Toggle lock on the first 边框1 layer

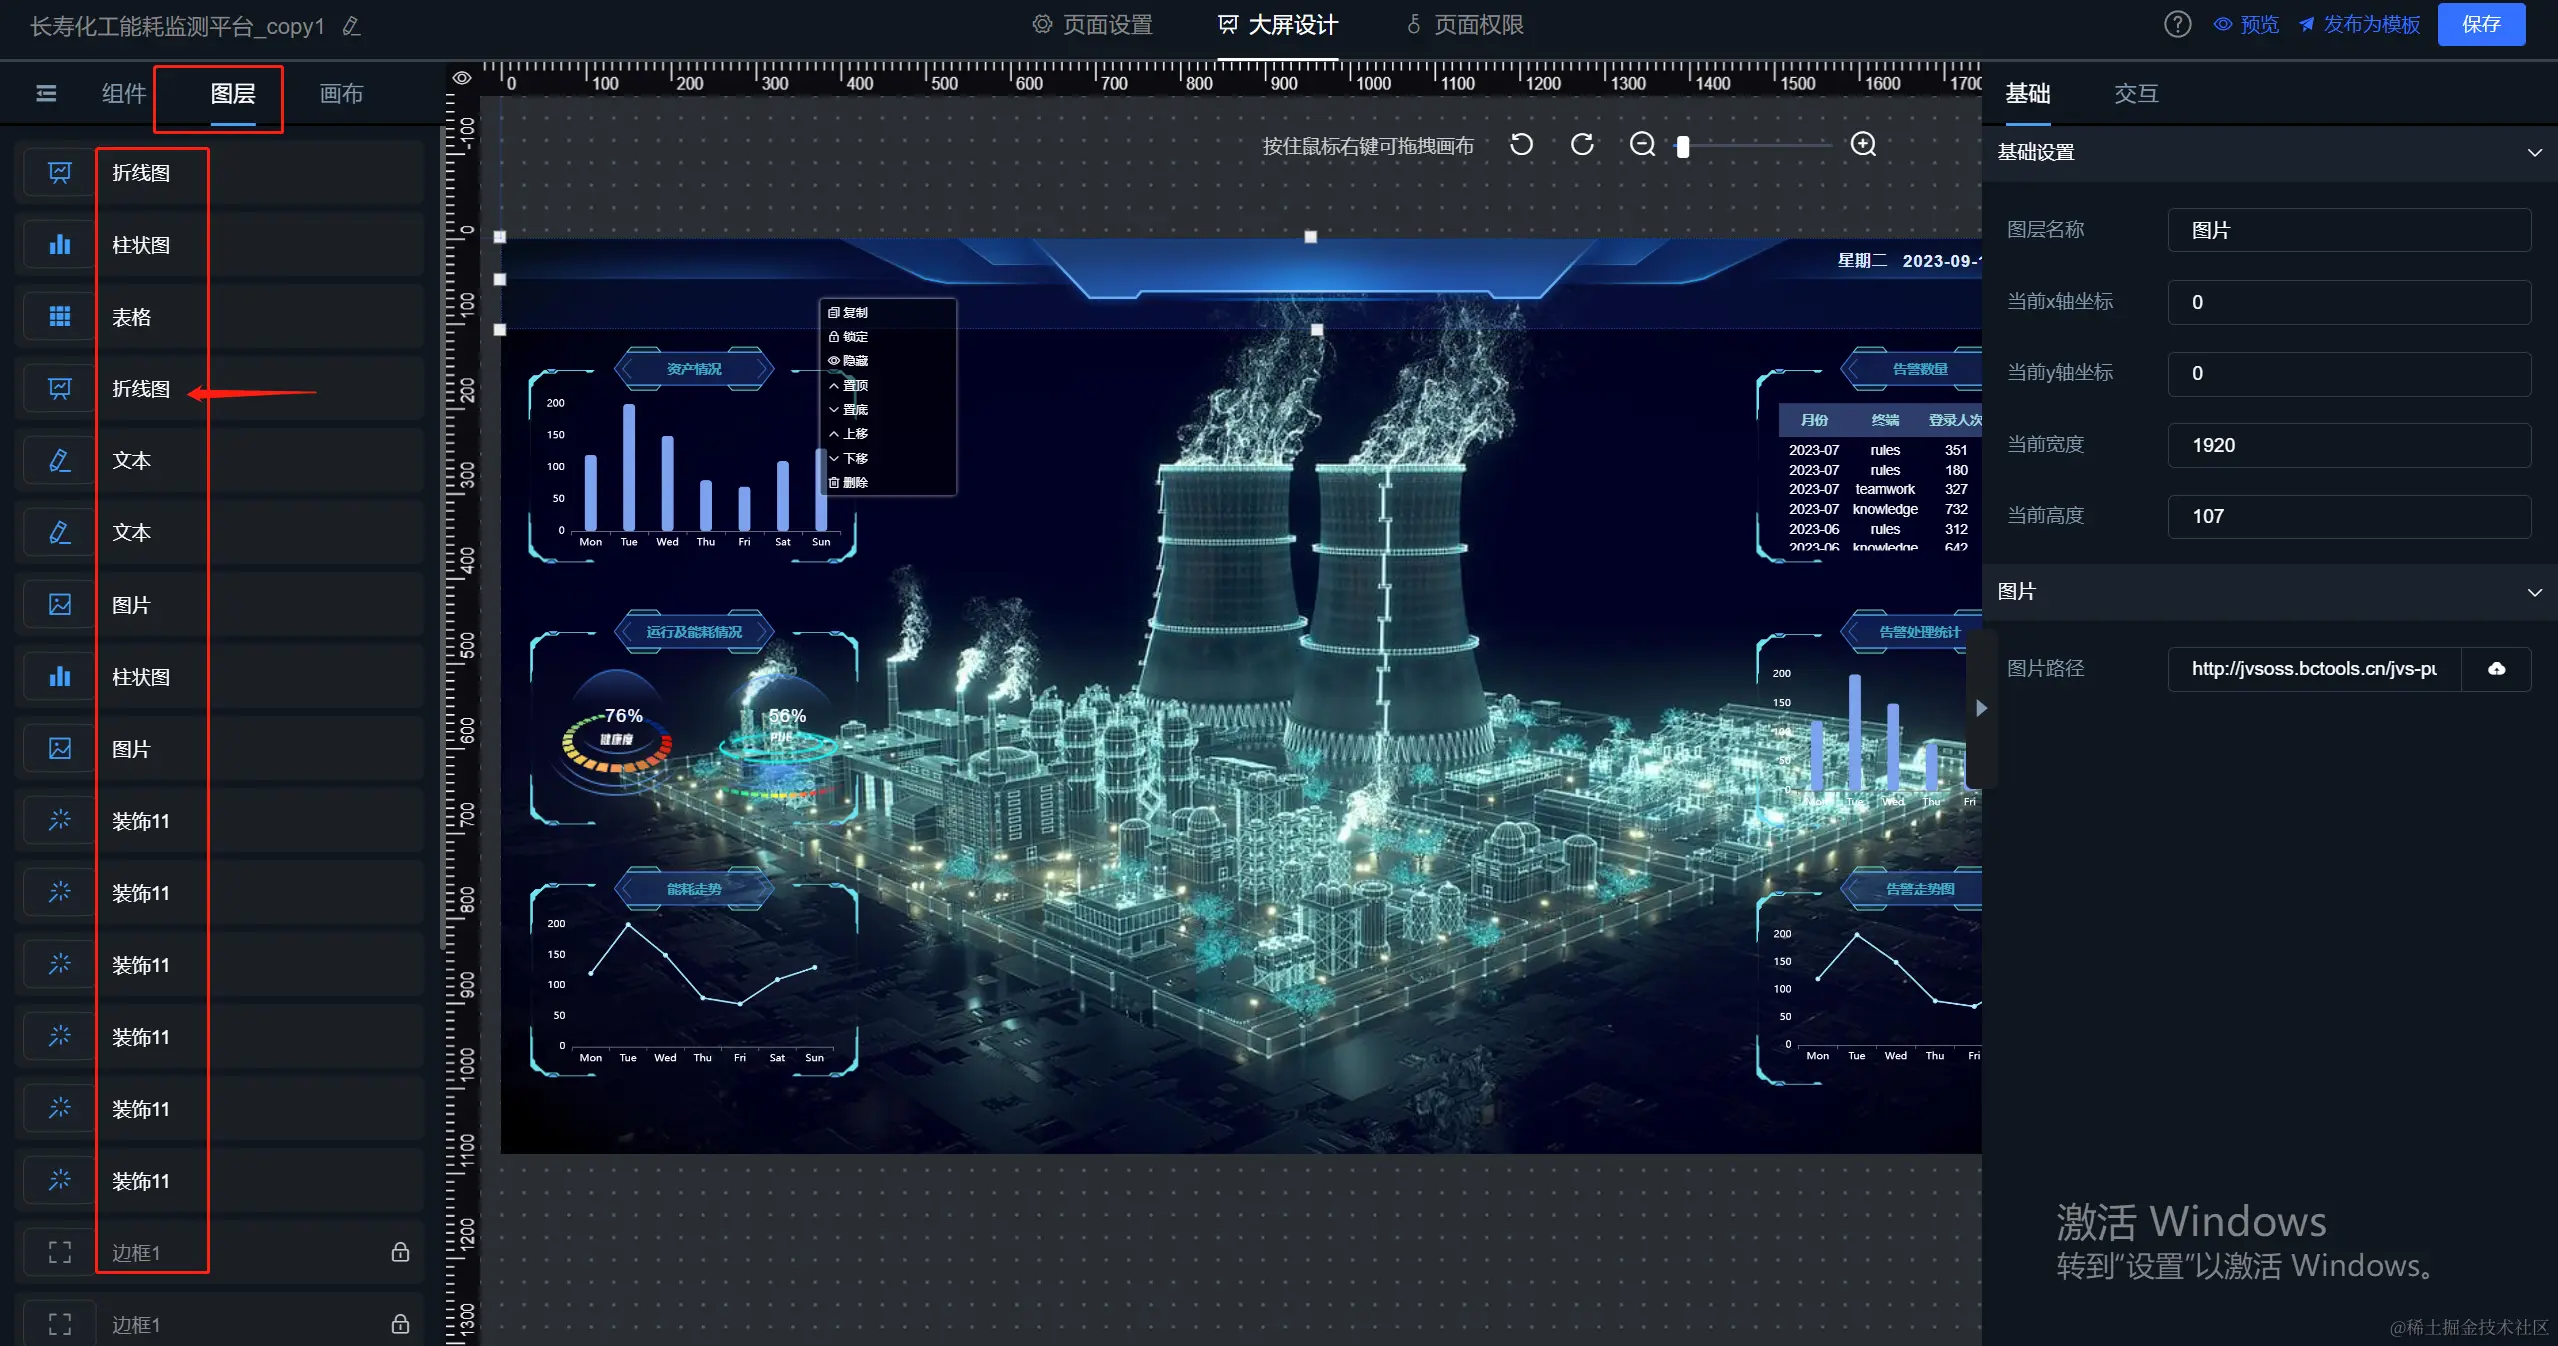coord(400,1252)
